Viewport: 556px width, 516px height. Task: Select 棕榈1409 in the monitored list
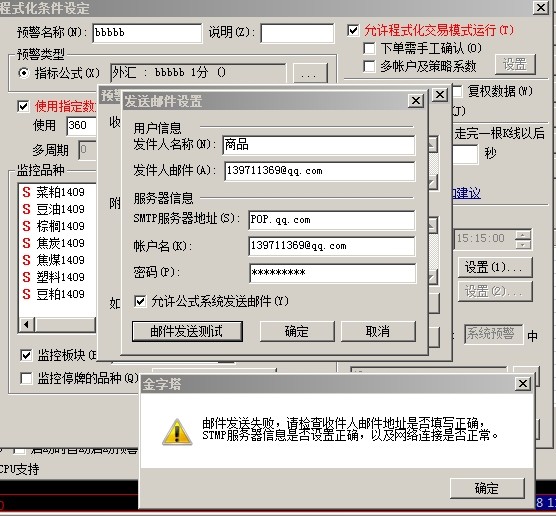(x=60, y=226)
